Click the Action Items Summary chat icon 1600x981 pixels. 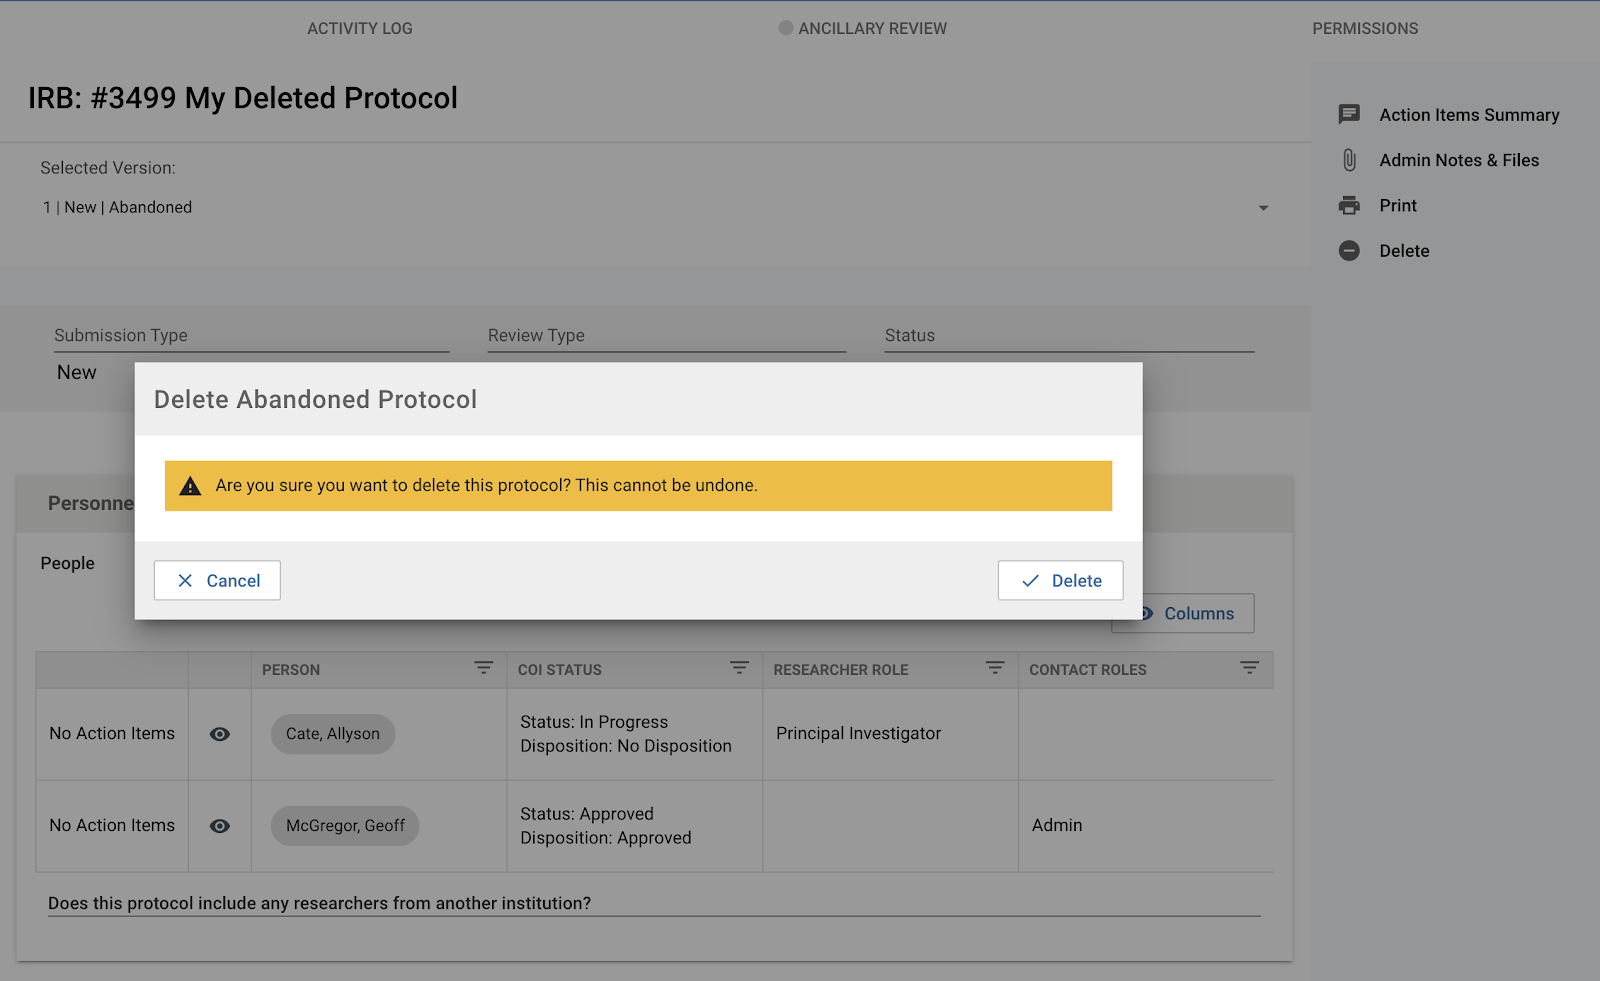pos(1349,114)
